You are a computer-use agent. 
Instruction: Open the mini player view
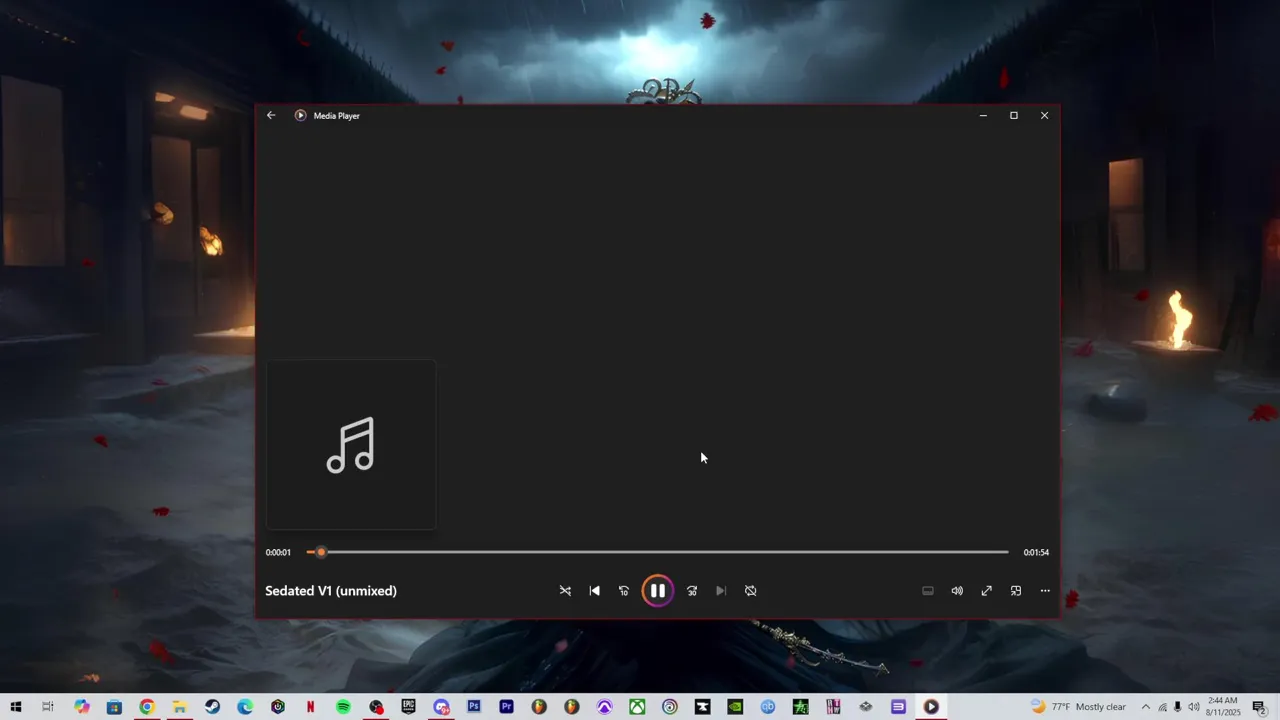point(1016,591)
